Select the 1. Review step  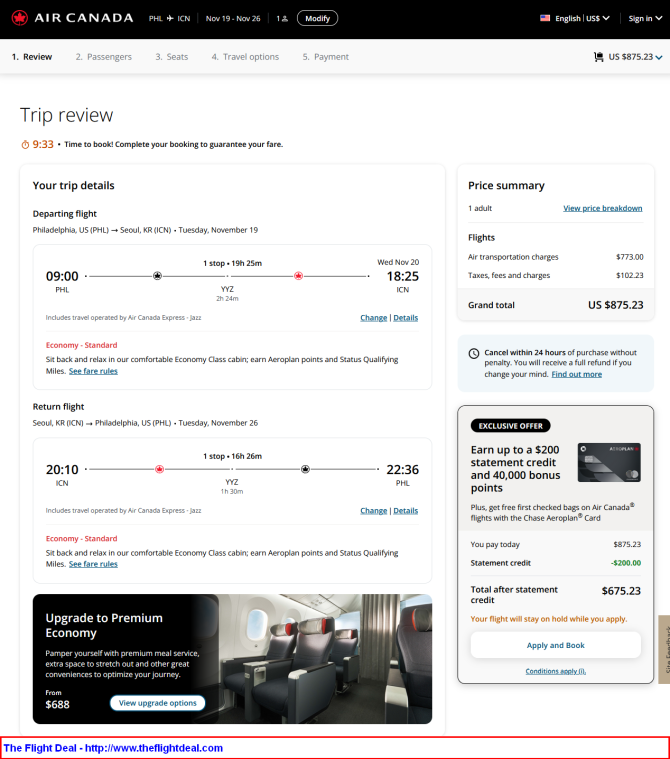click(32, 57)
